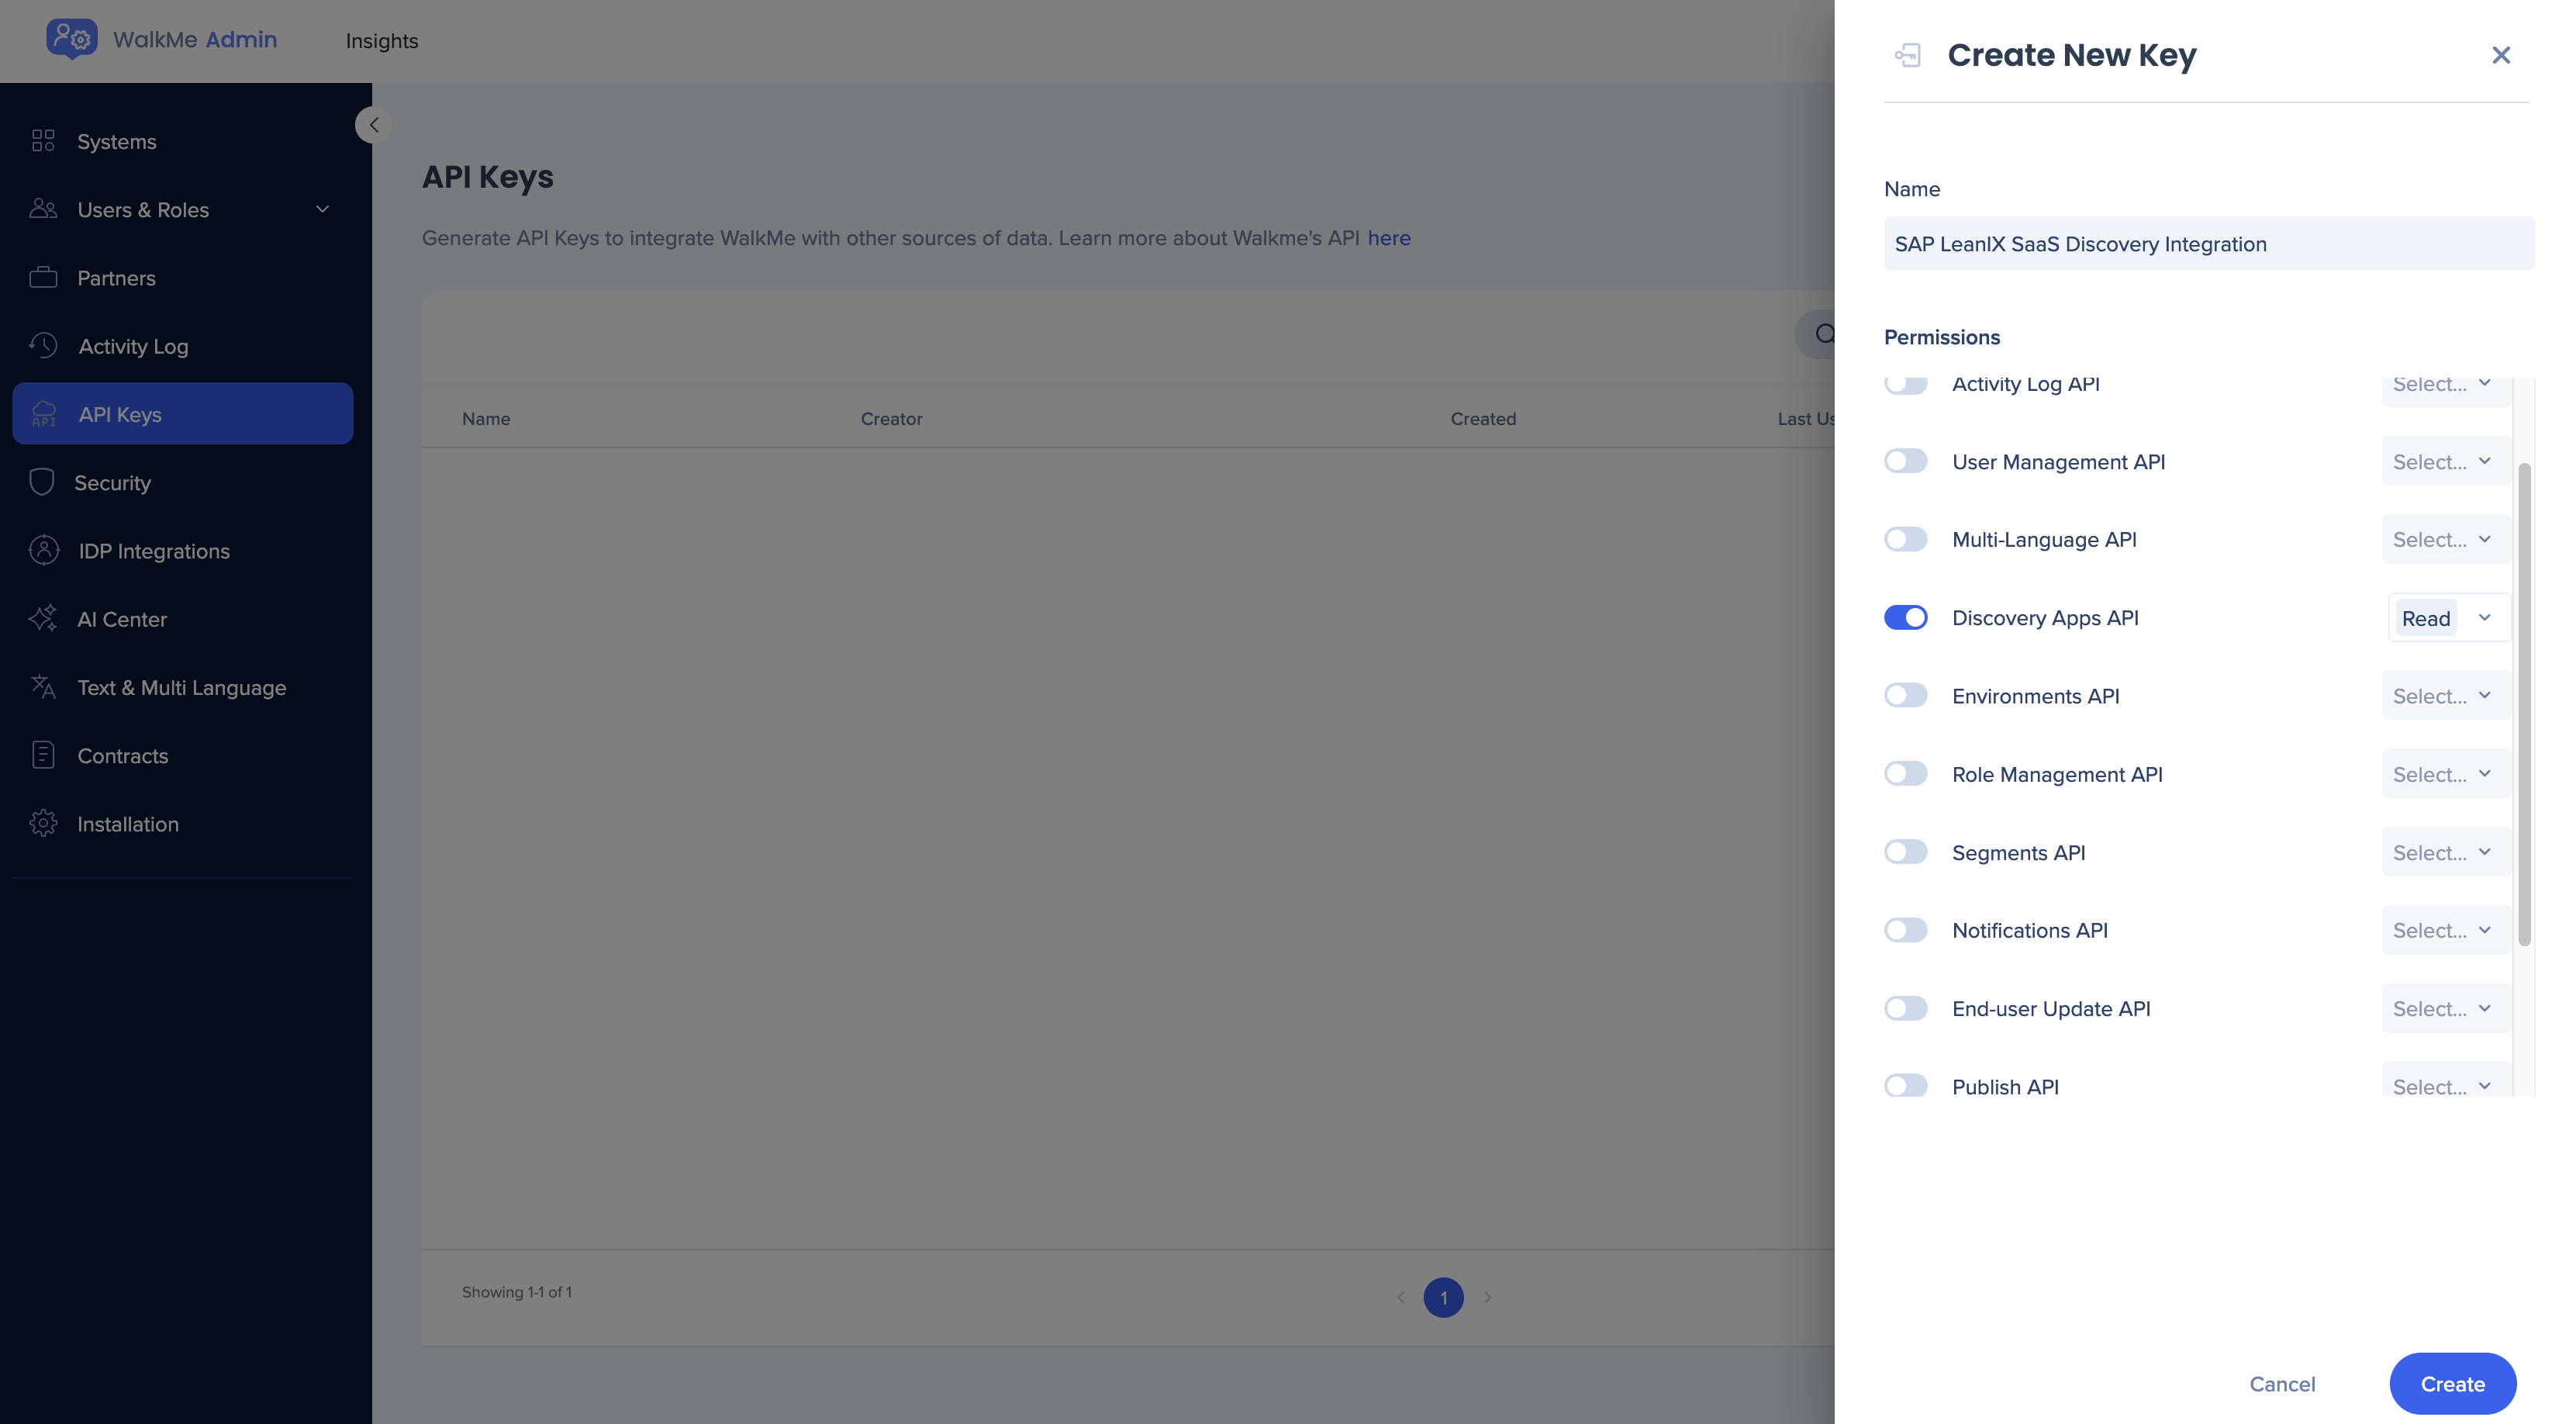Click the AI Center sparkle icon

pyautogui.click(x=43, y=618)
